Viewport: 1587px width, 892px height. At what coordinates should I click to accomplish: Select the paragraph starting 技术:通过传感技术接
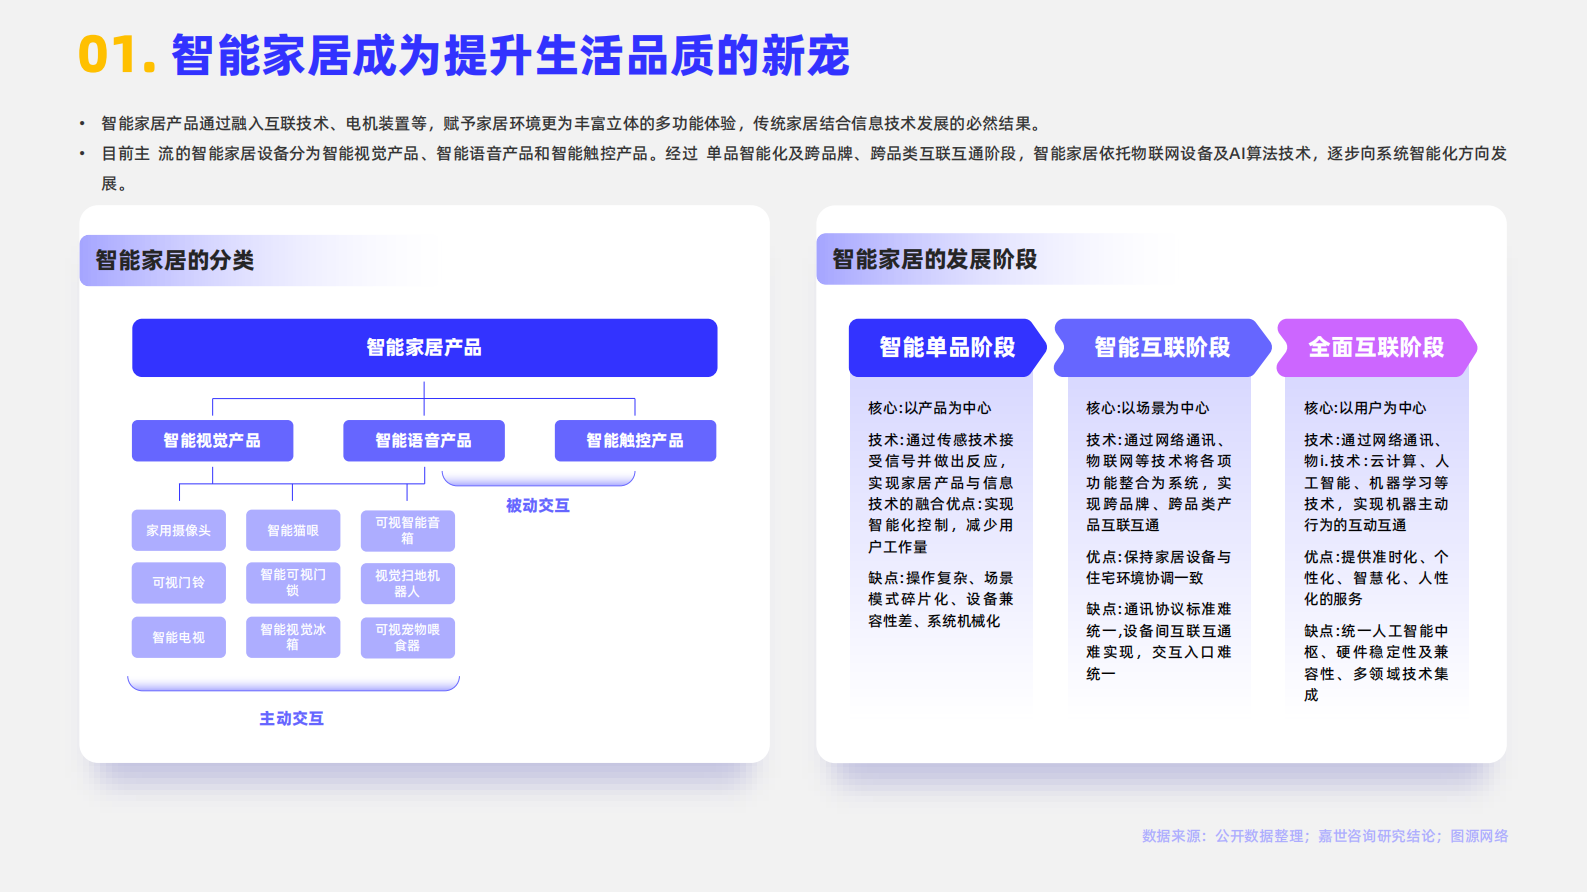(941, 493)
